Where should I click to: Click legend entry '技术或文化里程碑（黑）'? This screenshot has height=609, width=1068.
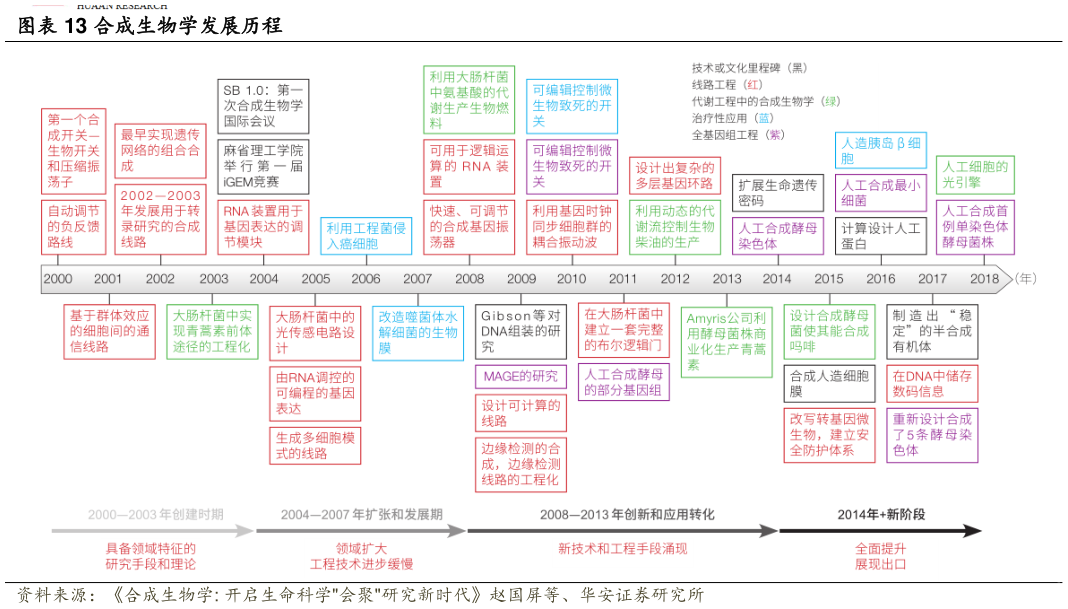tap(749, 68)
